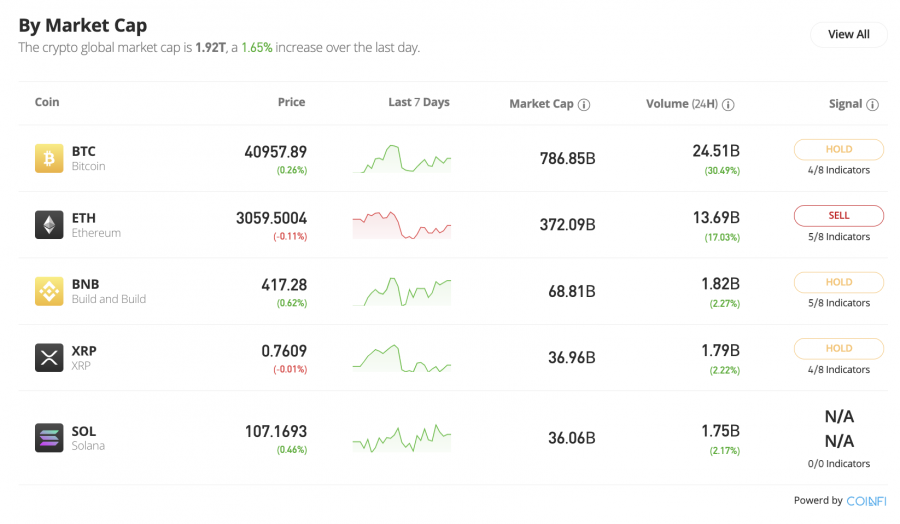Open the BTC 7-day sparkline chart
The height and width of the screenshot is (524, 900).
click(x=402, y=159)
